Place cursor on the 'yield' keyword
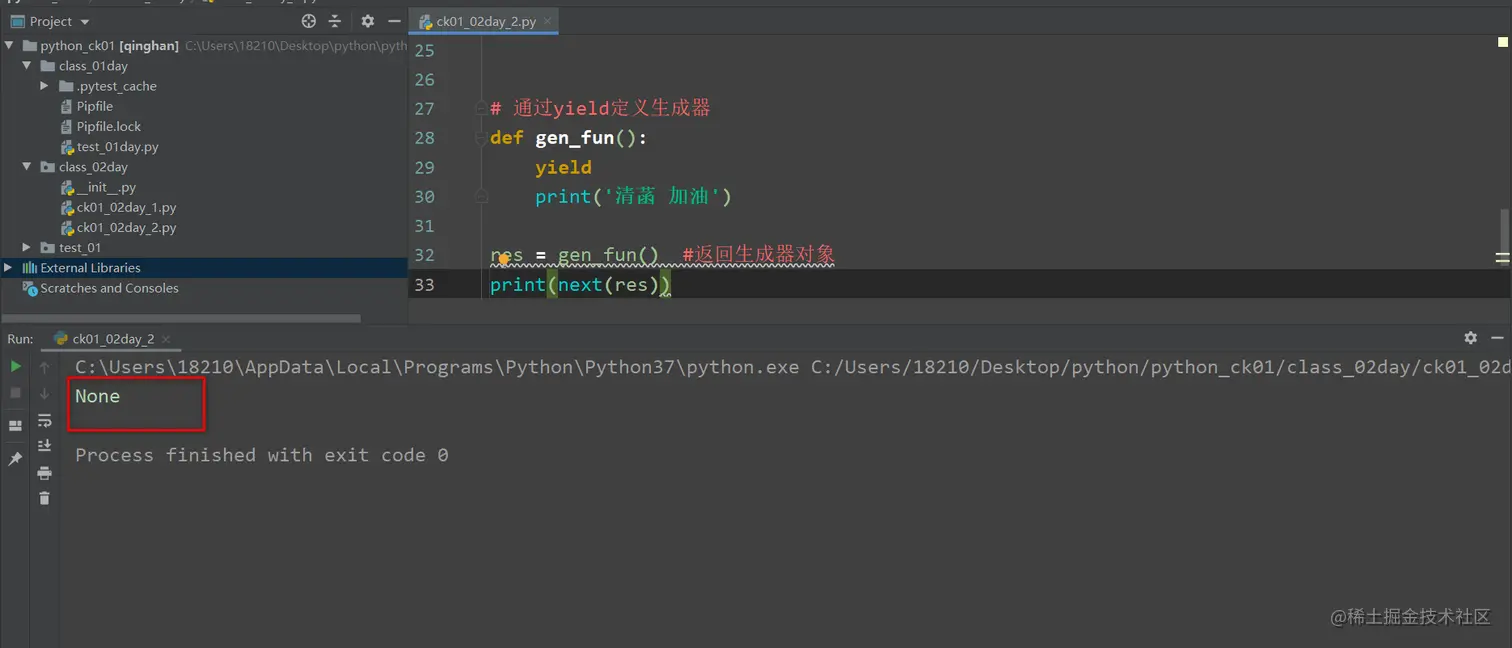 pos(563,167)
